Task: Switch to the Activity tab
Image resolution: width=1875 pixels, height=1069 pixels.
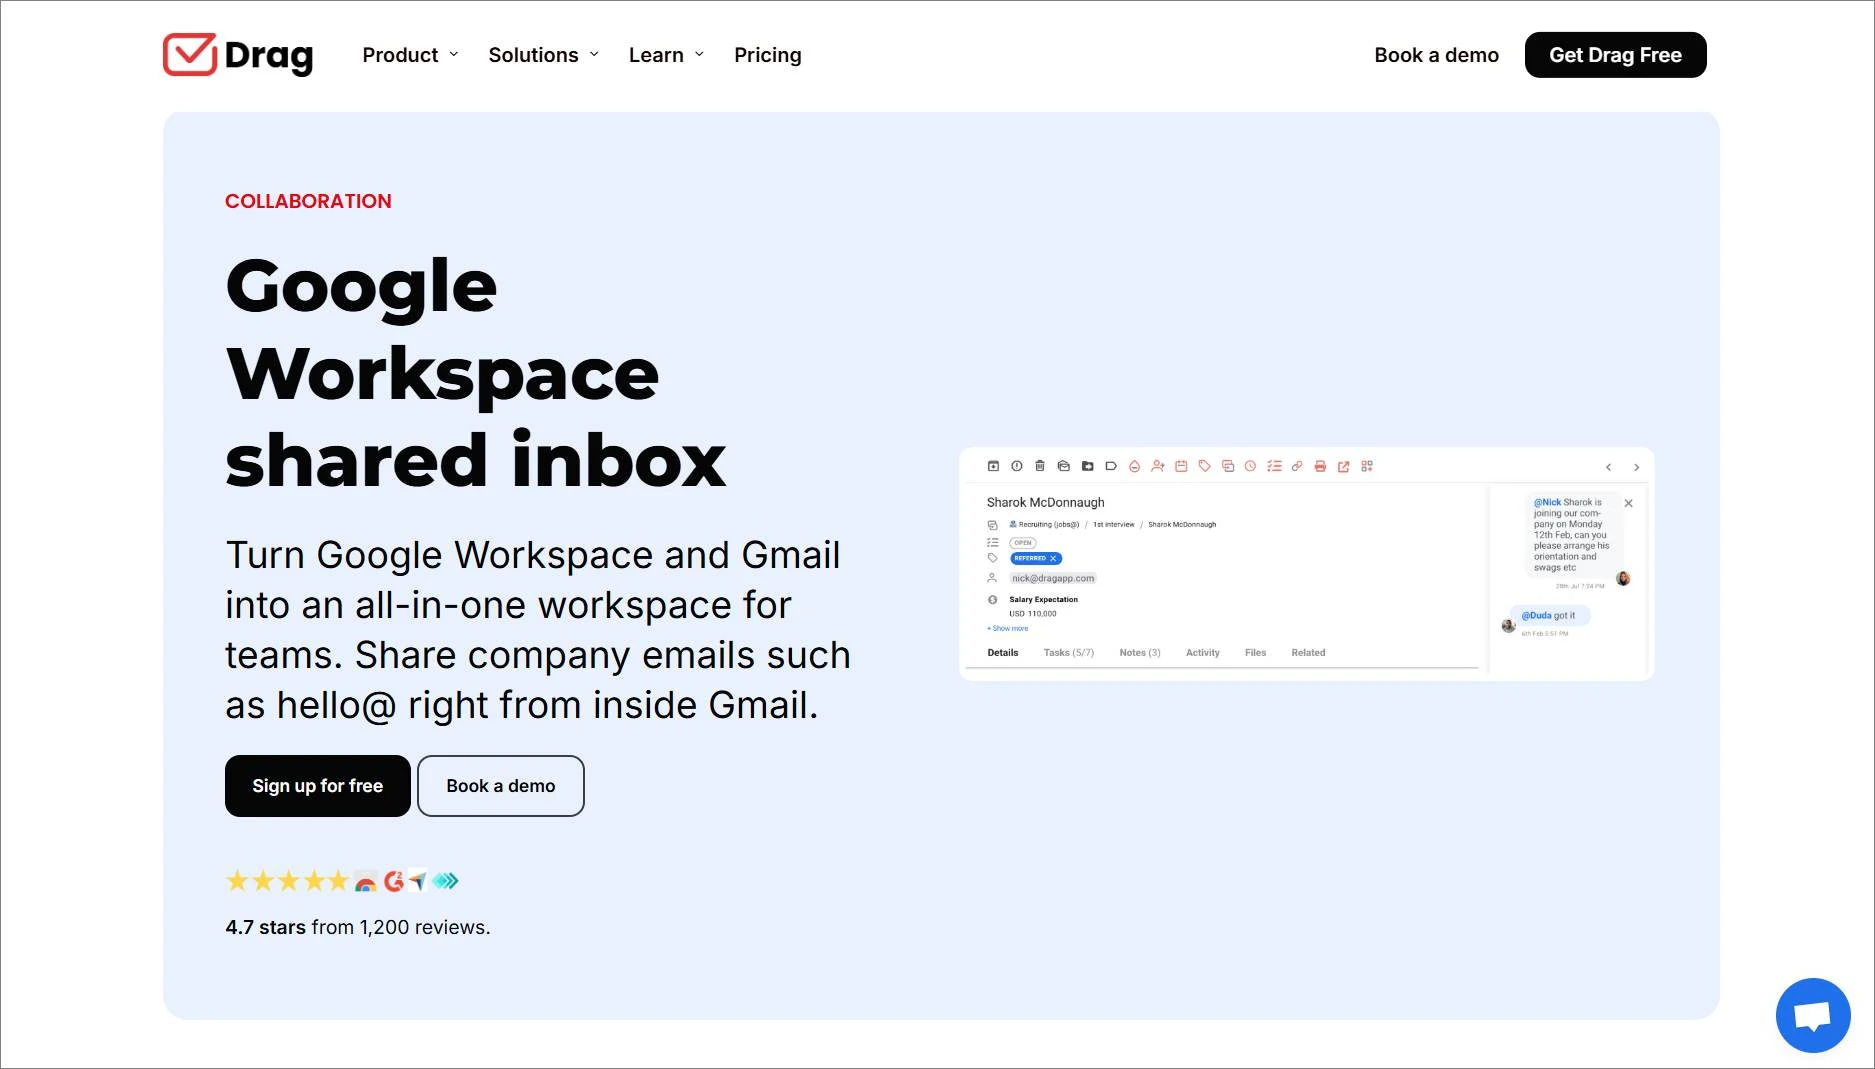Action: coord(1203,653)
